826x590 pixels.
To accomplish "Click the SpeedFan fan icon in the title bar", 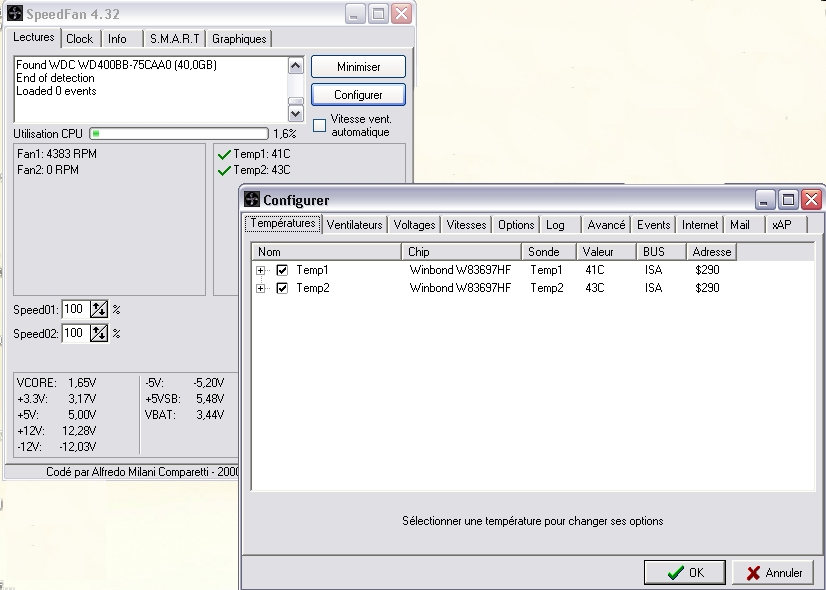I will click(x=15, y=13).
